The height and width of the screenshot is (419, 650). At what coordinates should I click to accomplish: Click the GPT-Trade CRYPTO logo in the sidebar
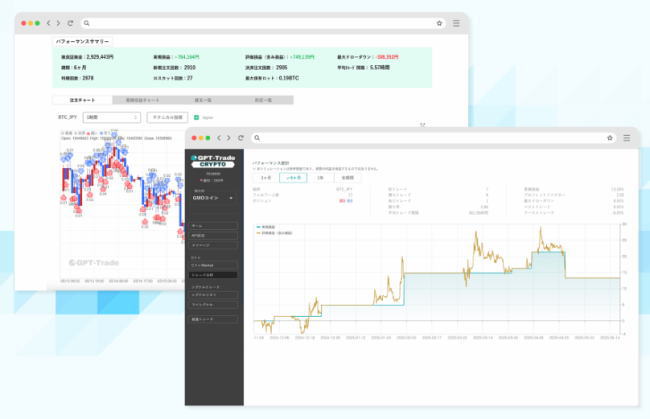coord(213,161)
